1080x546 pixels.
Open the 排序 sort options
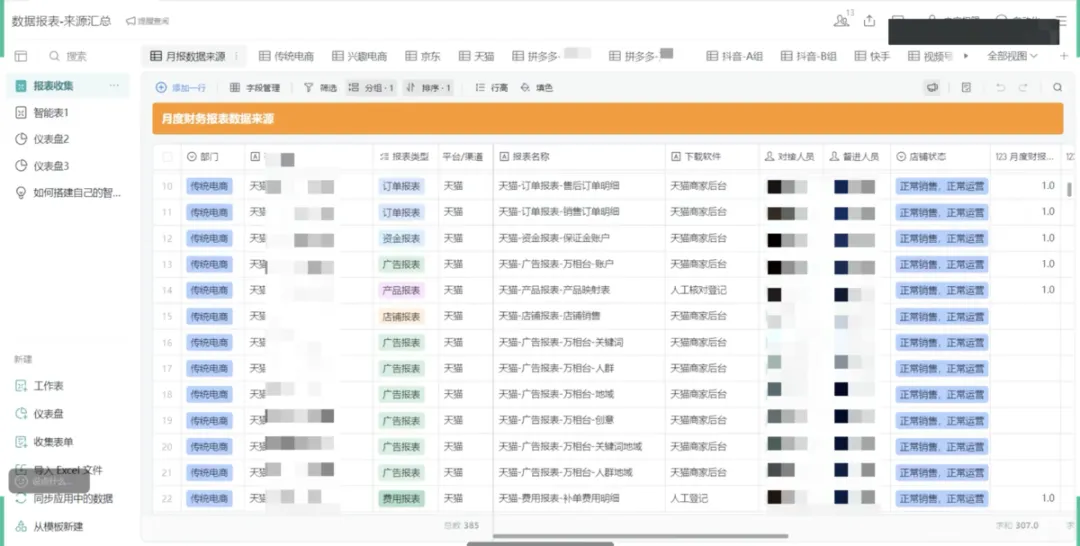429,88
